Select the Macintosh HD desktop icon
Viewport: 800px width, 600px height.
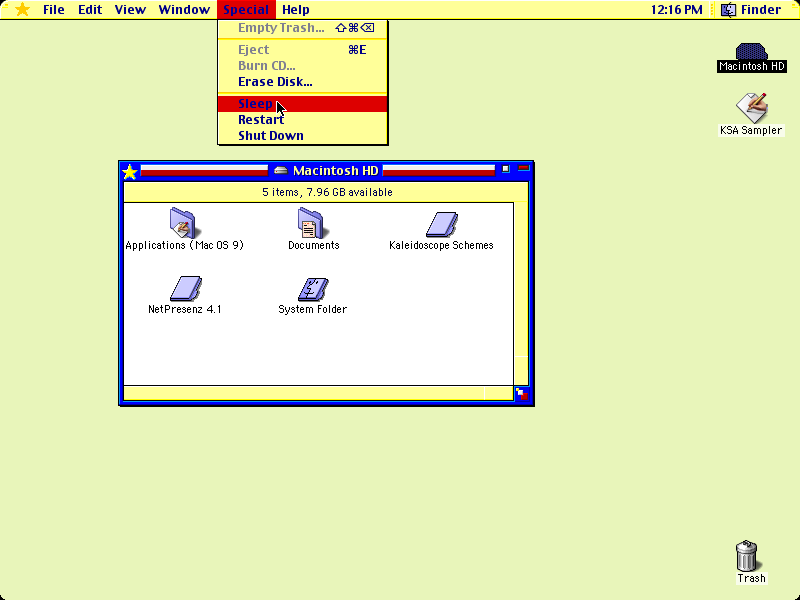coord(752,58)
